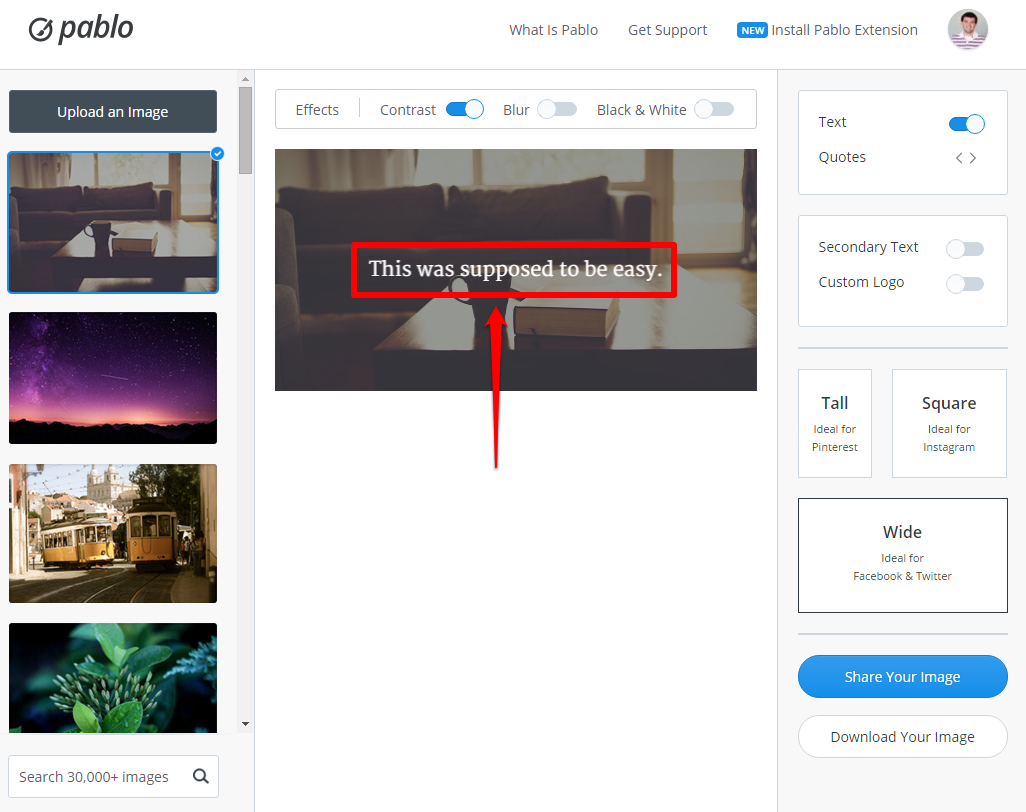Image resolution: width=1026 pixels, height=812 pixels.
Task: Select the Wide Facebook & Twitter size
Action: pyautogui.click(x=902, y=556)
